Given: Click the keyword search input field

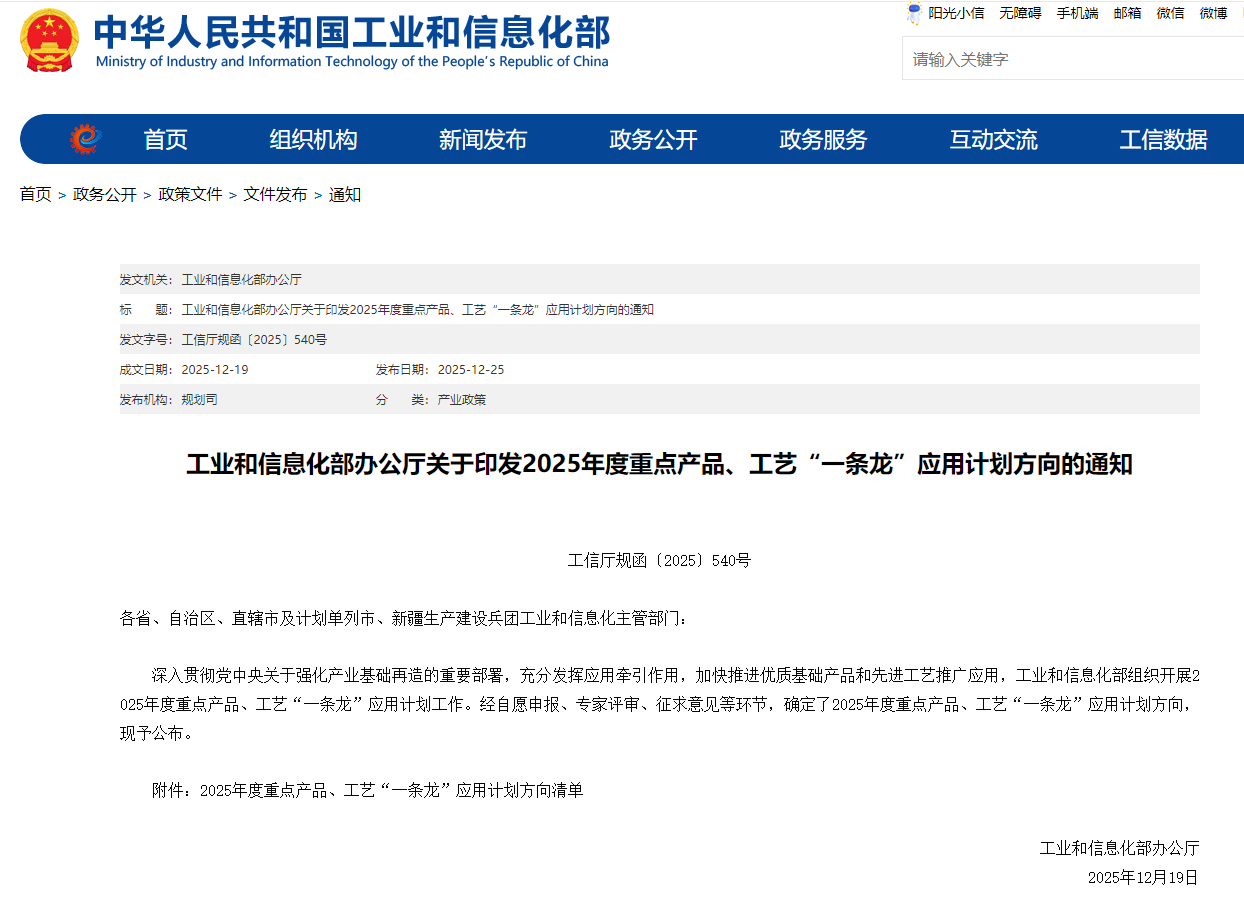Looking at the screenshot, I should click(x=1070, y=59).
